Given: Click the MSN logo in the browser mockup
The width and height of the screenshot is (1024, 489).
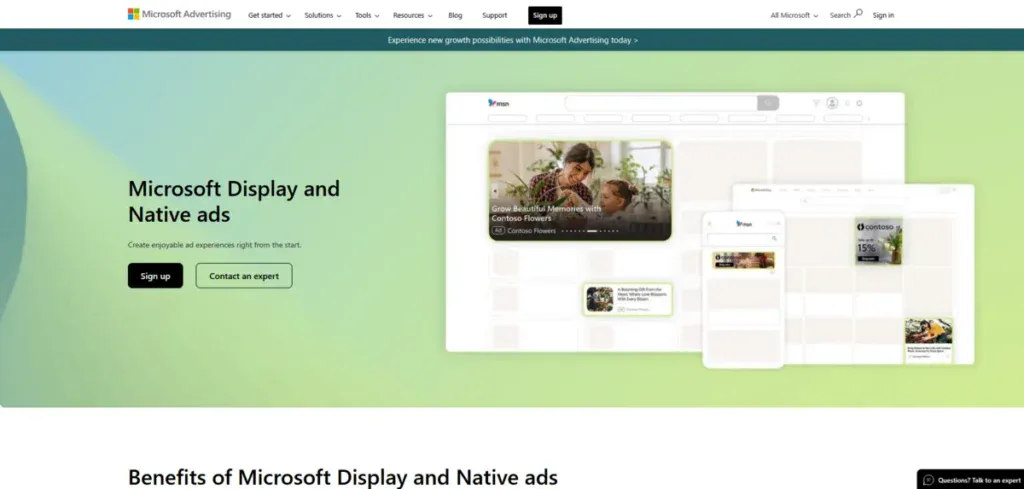Looking at the screenshot, I should (x=498, y=103).
